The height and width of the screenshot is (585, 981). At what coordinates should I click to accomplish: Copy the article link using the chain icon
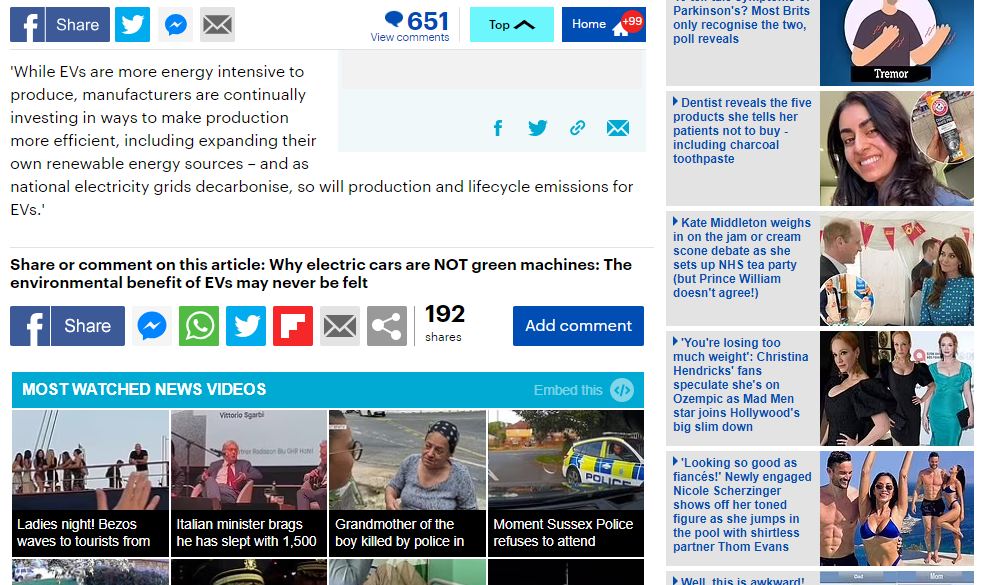click(577, 128)
